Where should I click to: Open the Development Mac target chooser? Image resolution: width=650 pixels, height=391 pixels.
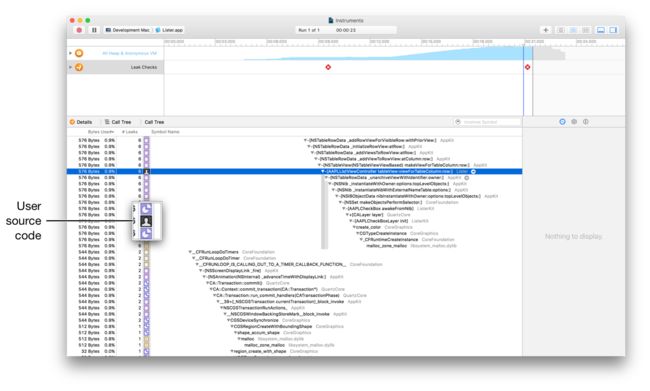(128, 30)
